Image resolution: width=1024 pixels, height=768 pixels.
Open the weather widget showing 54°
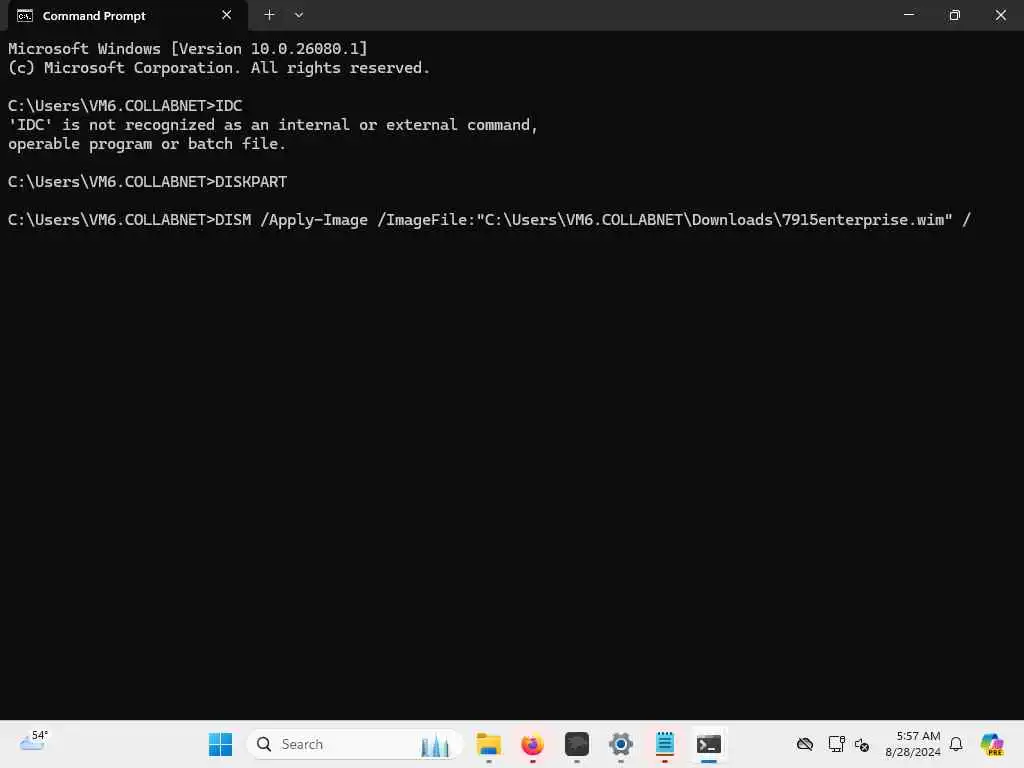pyautogui.click(x=34, y=742)
